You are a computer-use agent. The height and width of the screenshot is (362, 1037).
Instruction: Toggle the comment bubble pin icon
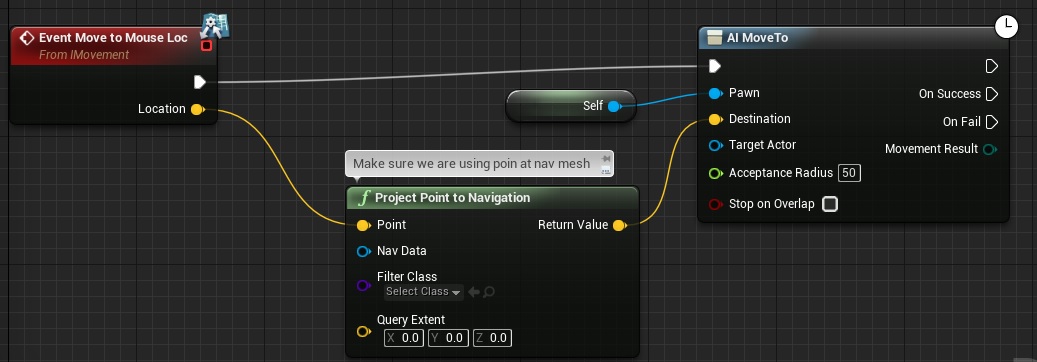click(x=605, y=159)
